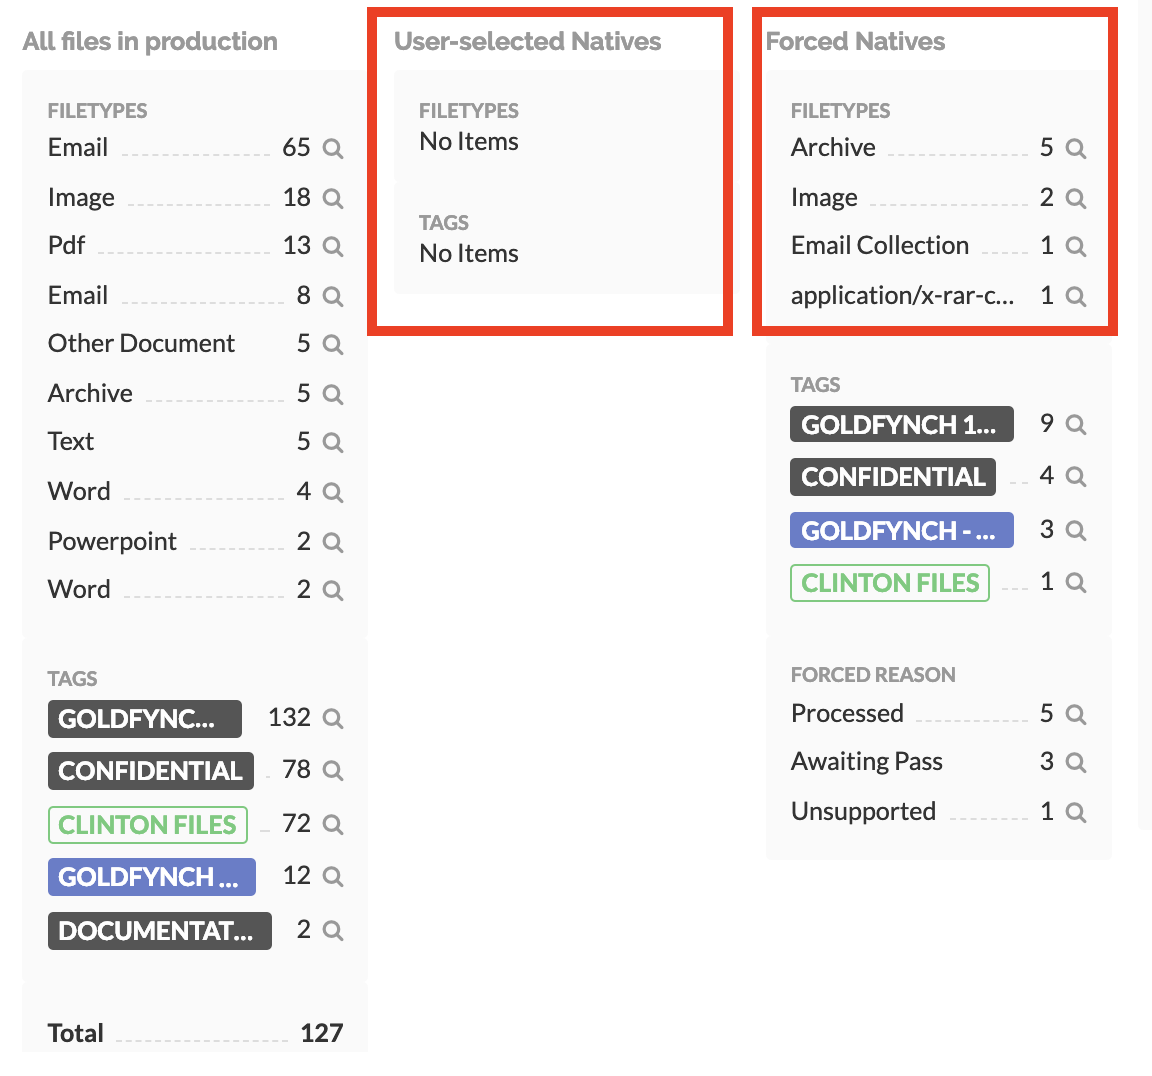1152x1076 pixels.
Task: Search the Awaiting Pass forced reason
Action: click(1075, 761)
